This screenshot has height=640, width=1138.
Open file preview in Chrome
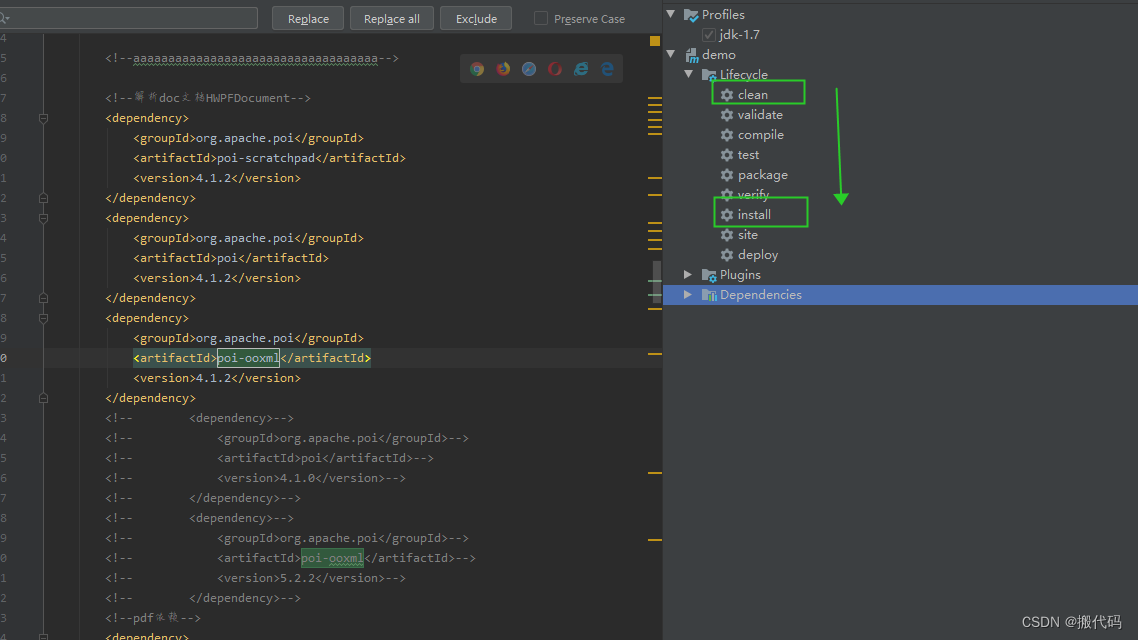[x=477, y=69]
